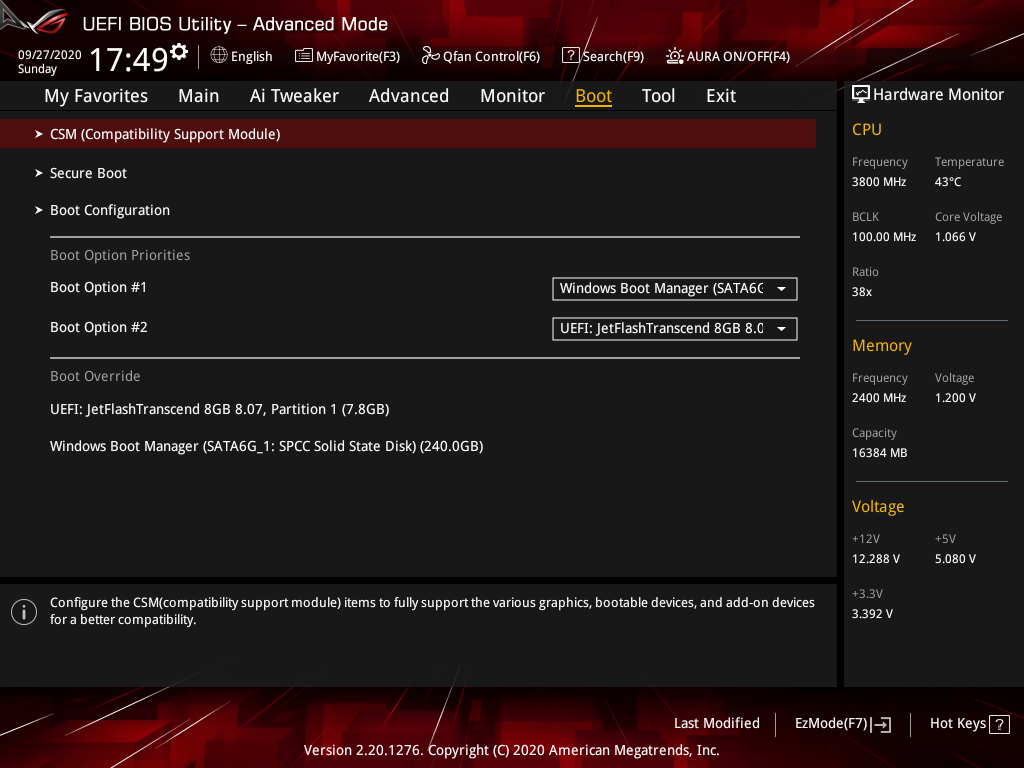Screen dimensions: 1024x768
Task: Click Last Modified button
Action: (716, 724)
